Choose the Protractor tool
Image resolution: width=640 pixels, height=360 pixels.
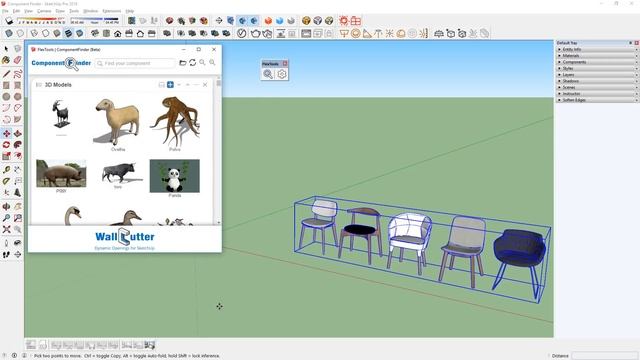click(6, 181)
